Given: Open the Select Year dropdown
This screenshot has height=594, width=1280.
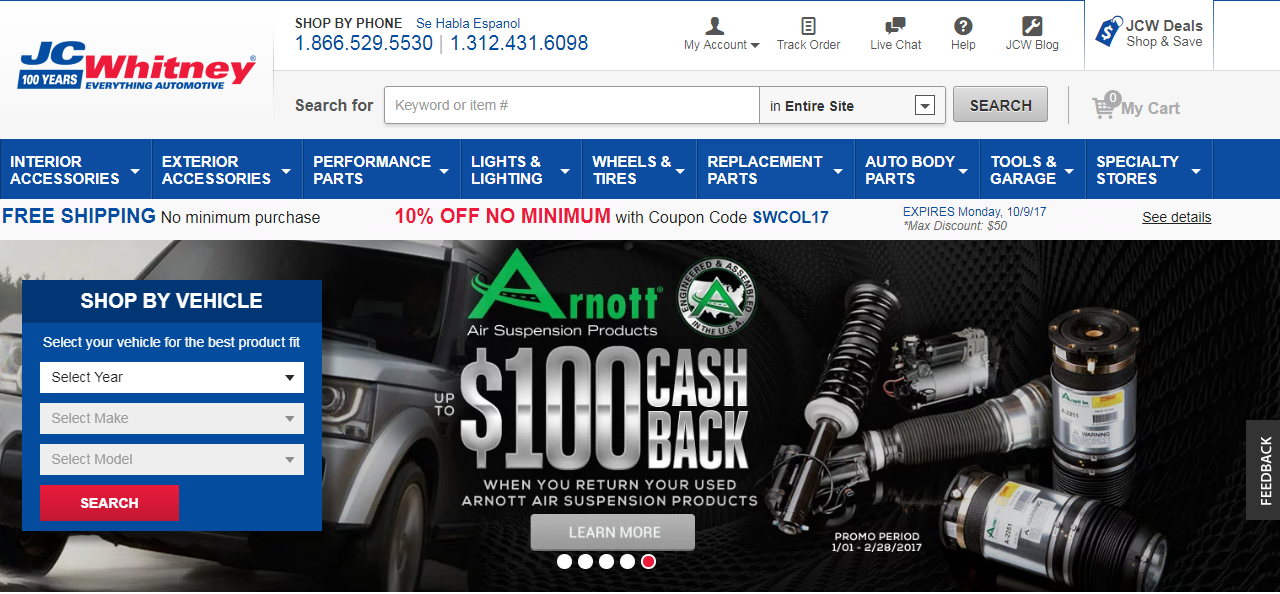Looking at the screenshot, I should coord(172,377).
